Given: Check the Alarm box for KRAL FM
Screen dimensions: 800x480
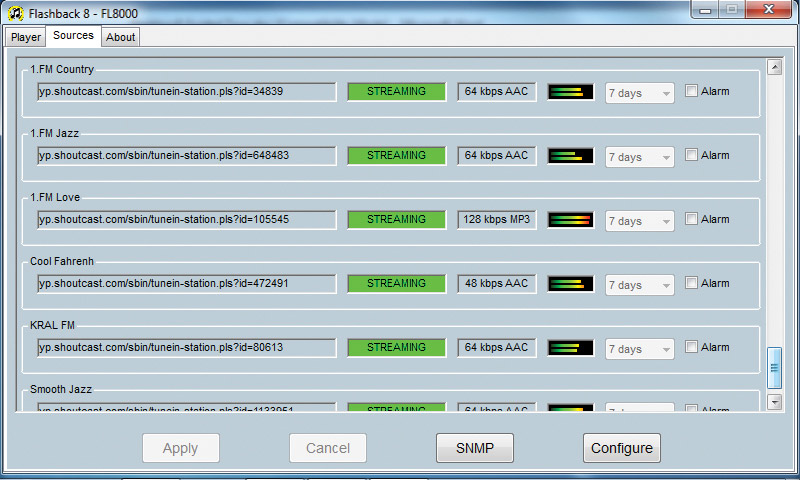Looking at the screenshot, I should pyautogui.click(x=691, y=347).
